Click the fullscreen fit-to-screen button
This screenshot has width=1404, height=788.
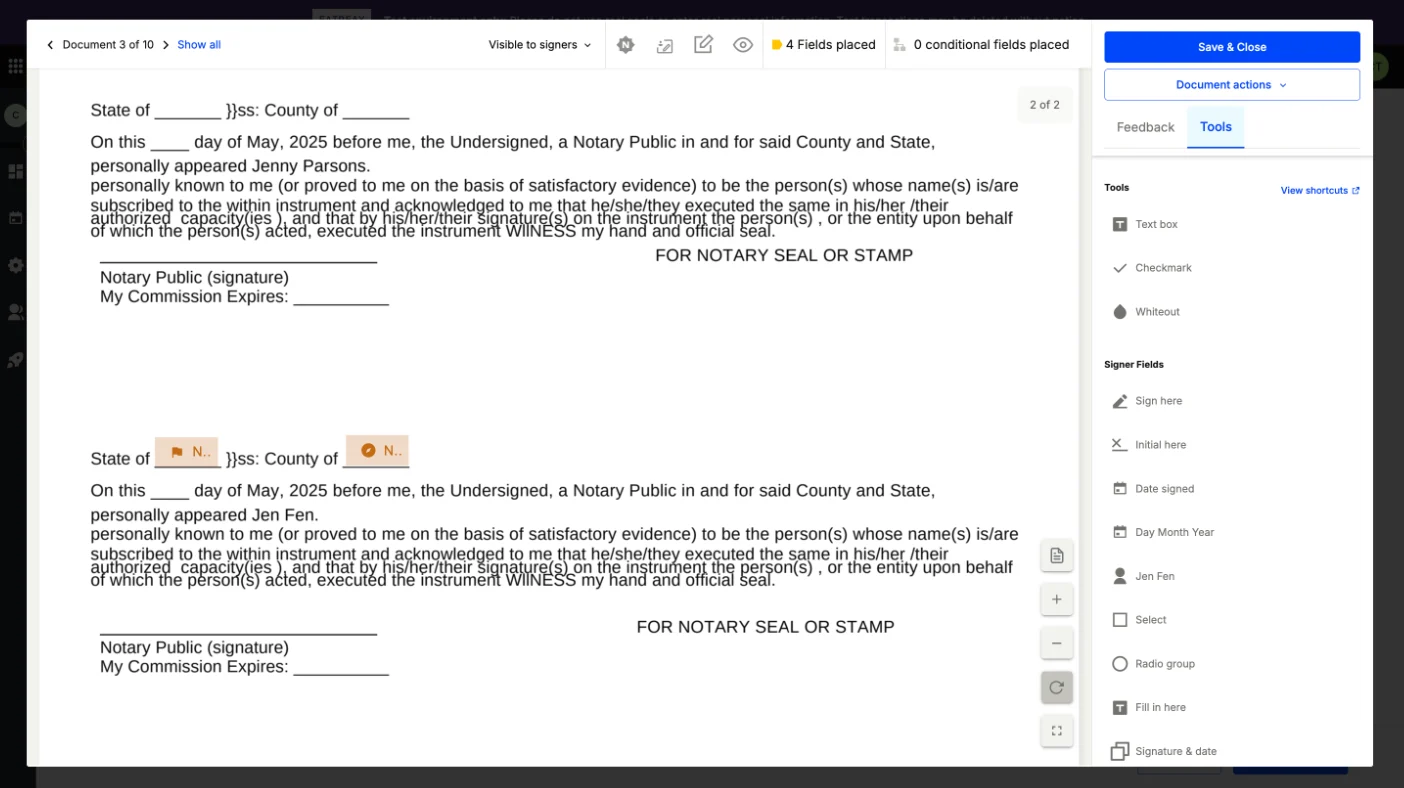[1057, 731]
